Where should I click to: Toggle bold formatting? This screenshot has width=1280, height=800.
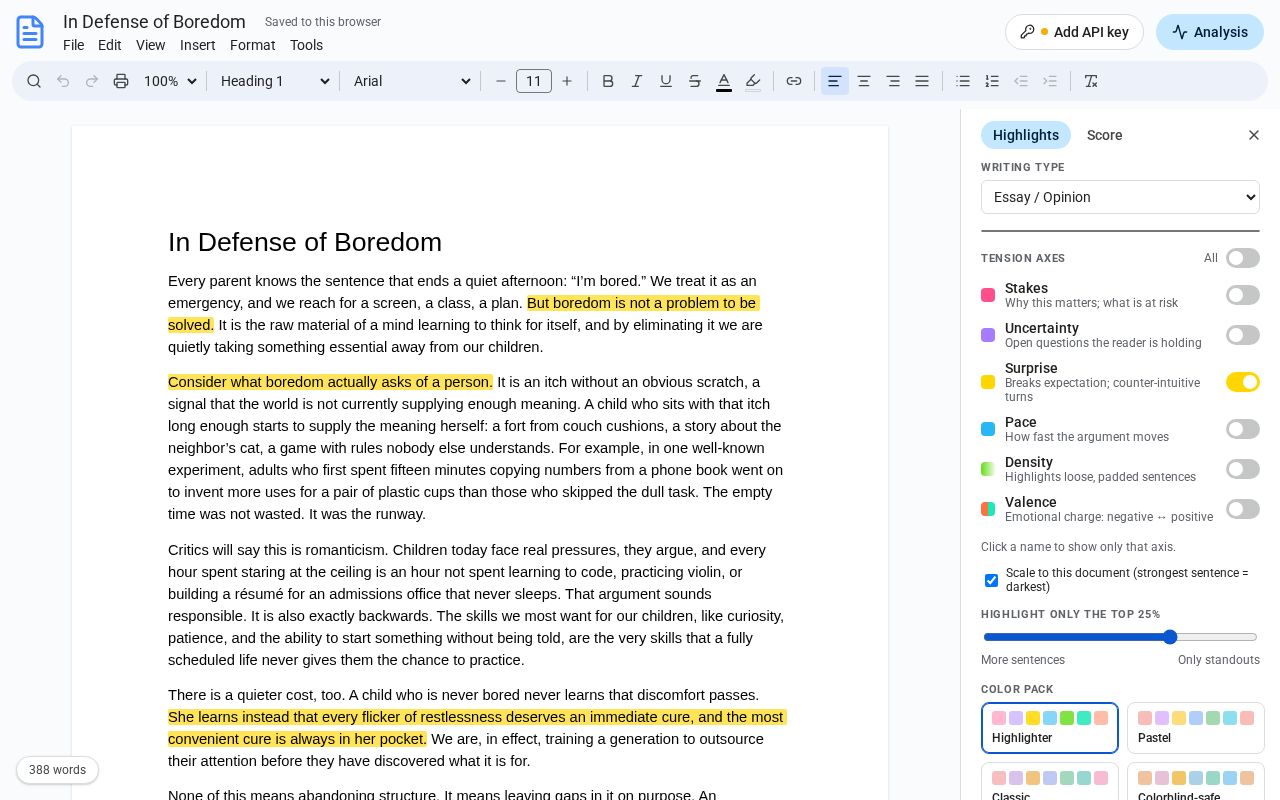608,81
